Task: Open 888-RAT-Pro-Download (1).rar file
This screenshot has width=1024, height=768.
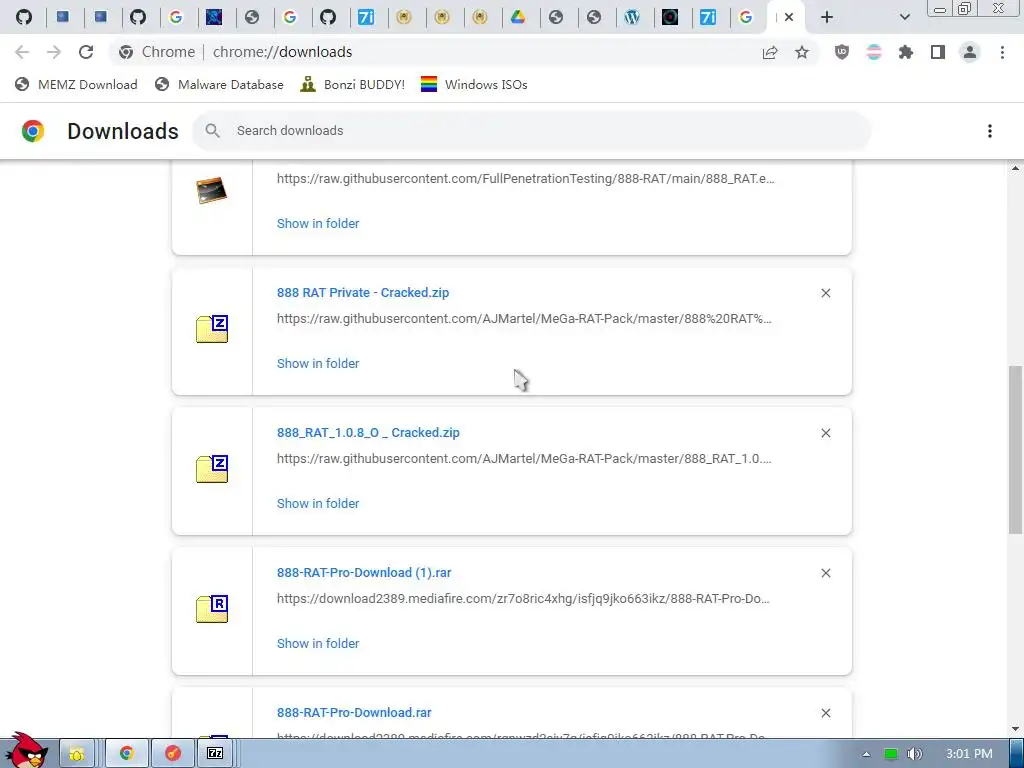Action: (364, 573)
